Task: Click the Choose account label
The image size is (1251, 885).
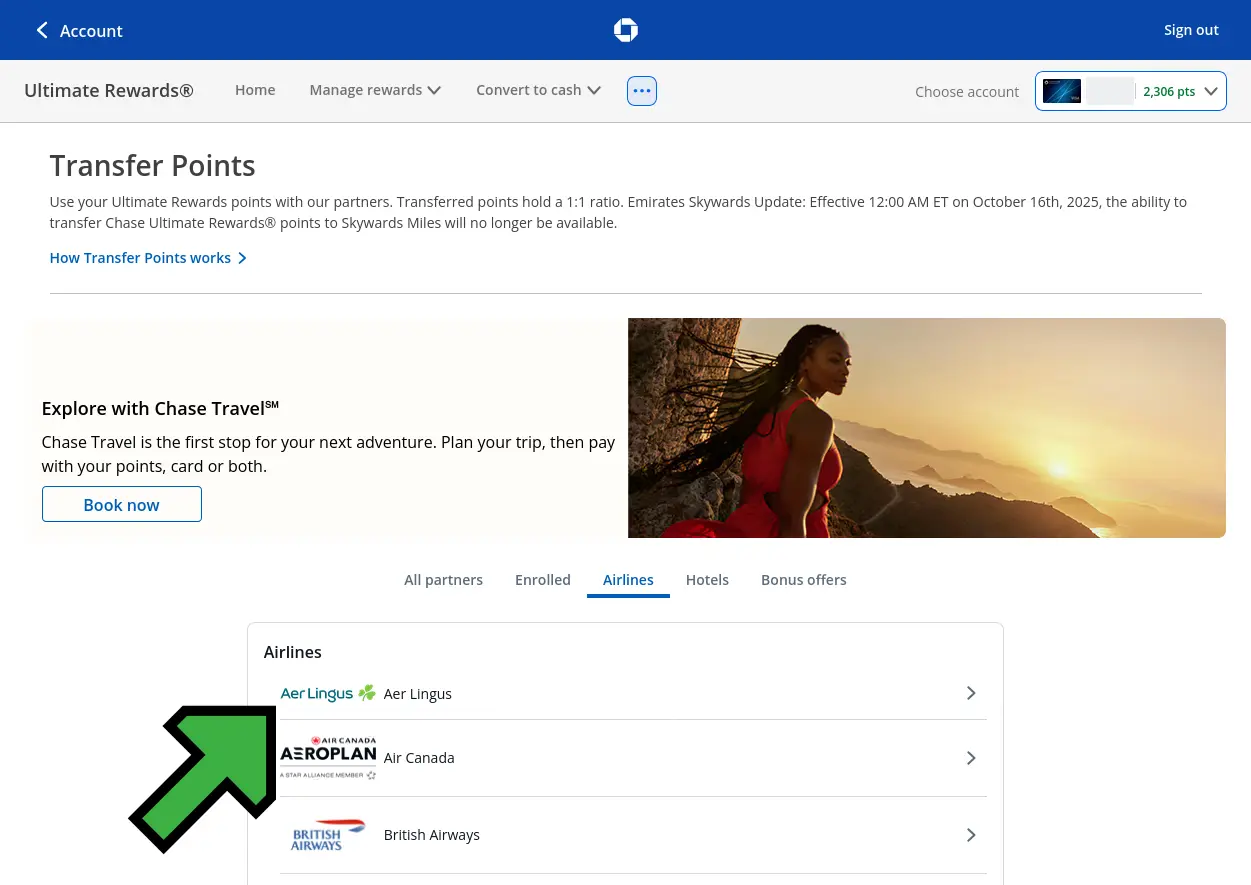Action: point(967,92)
